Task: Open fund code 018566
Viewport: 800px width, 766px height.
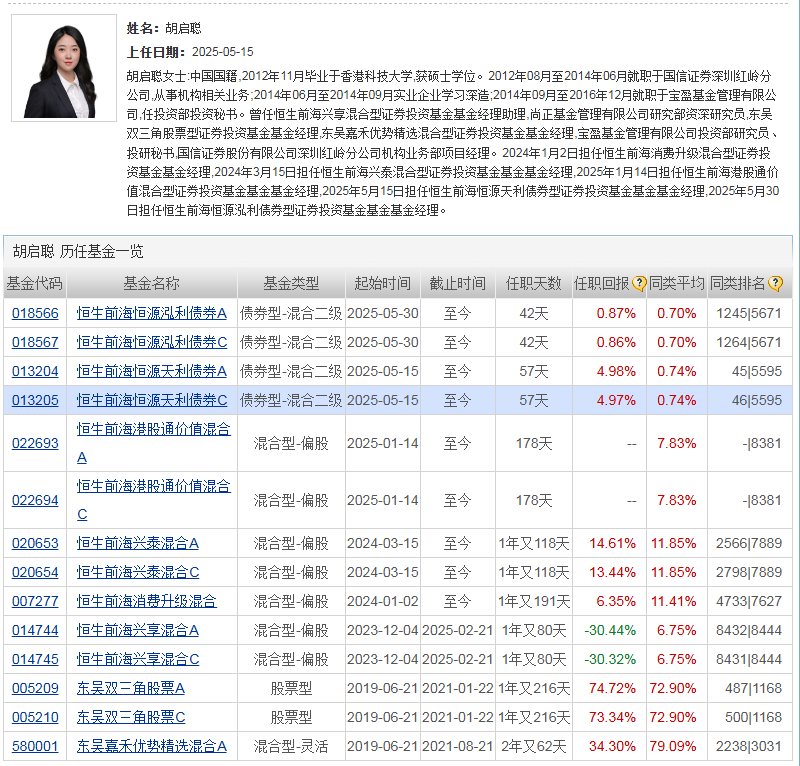Action: (x=35, y=313)
